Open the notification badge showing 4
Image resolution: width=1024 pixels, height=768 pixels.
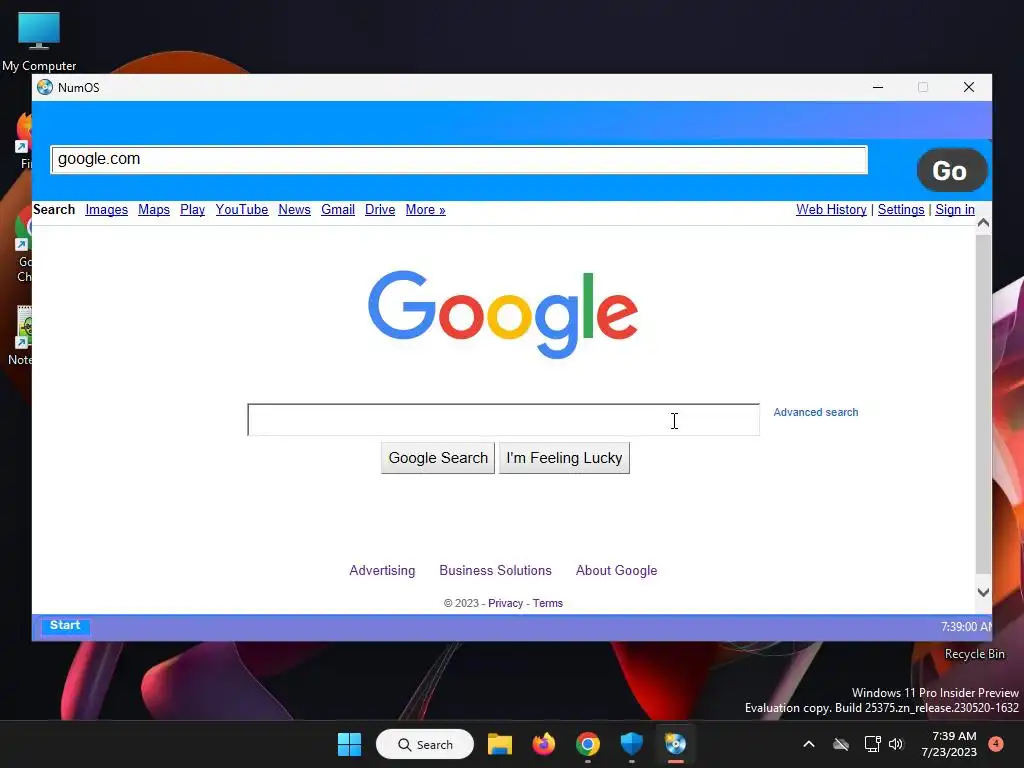point(996,744)
